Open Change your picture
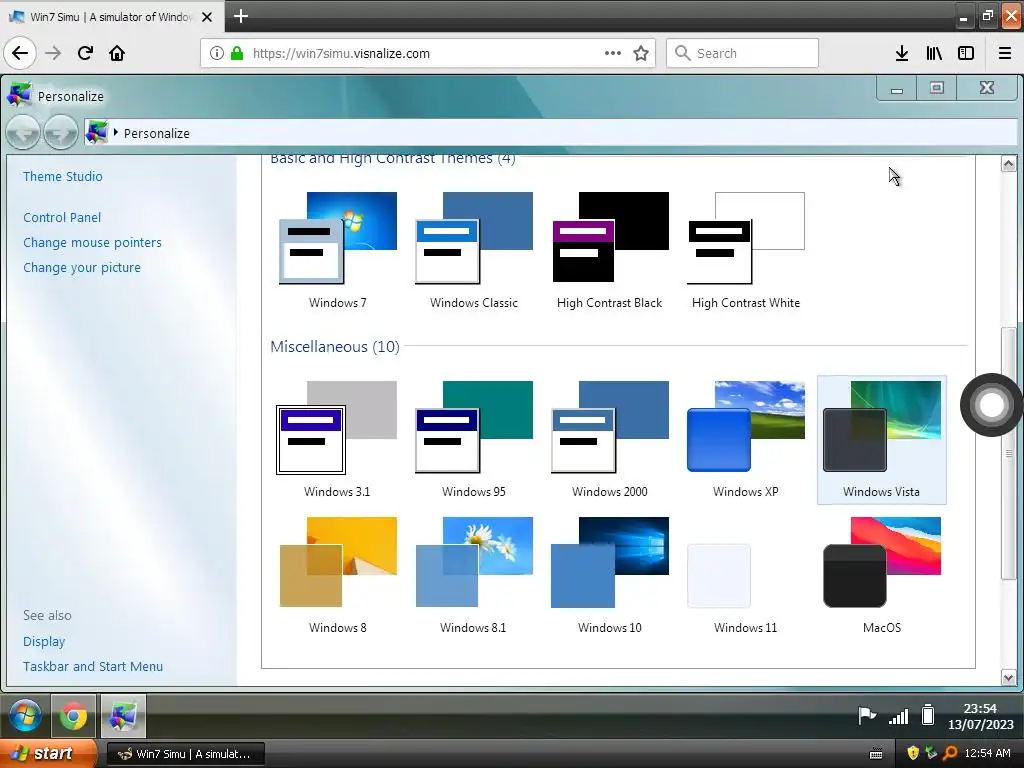This screenshot has width=1024, height=768. 82,267
